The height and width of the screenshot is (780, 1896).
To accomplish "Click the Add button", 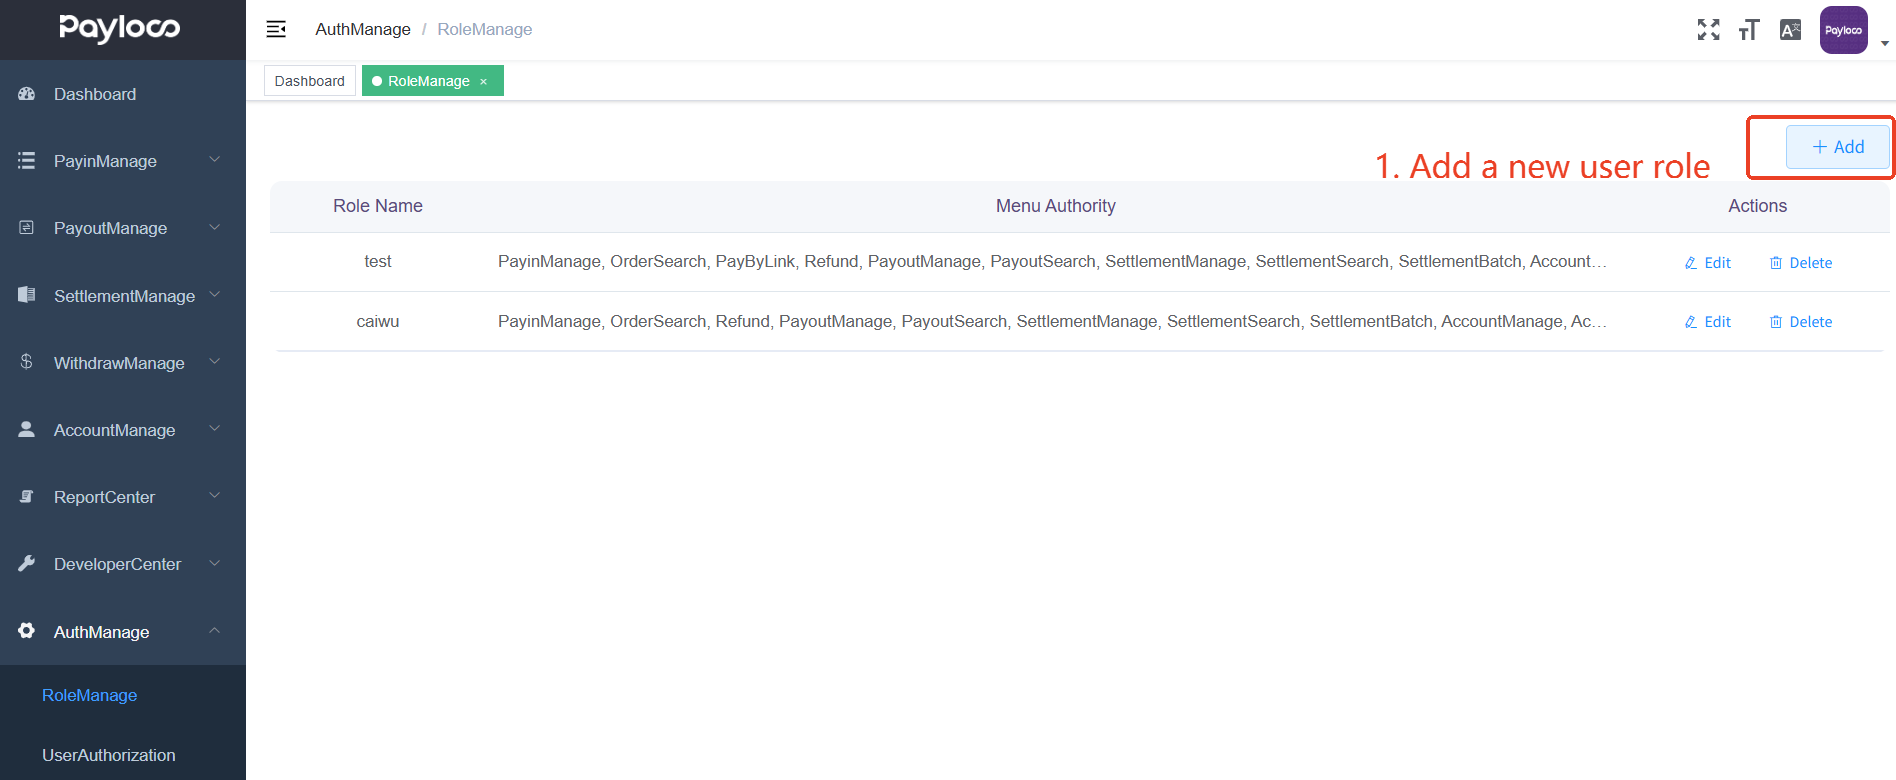I will 1837,147.
